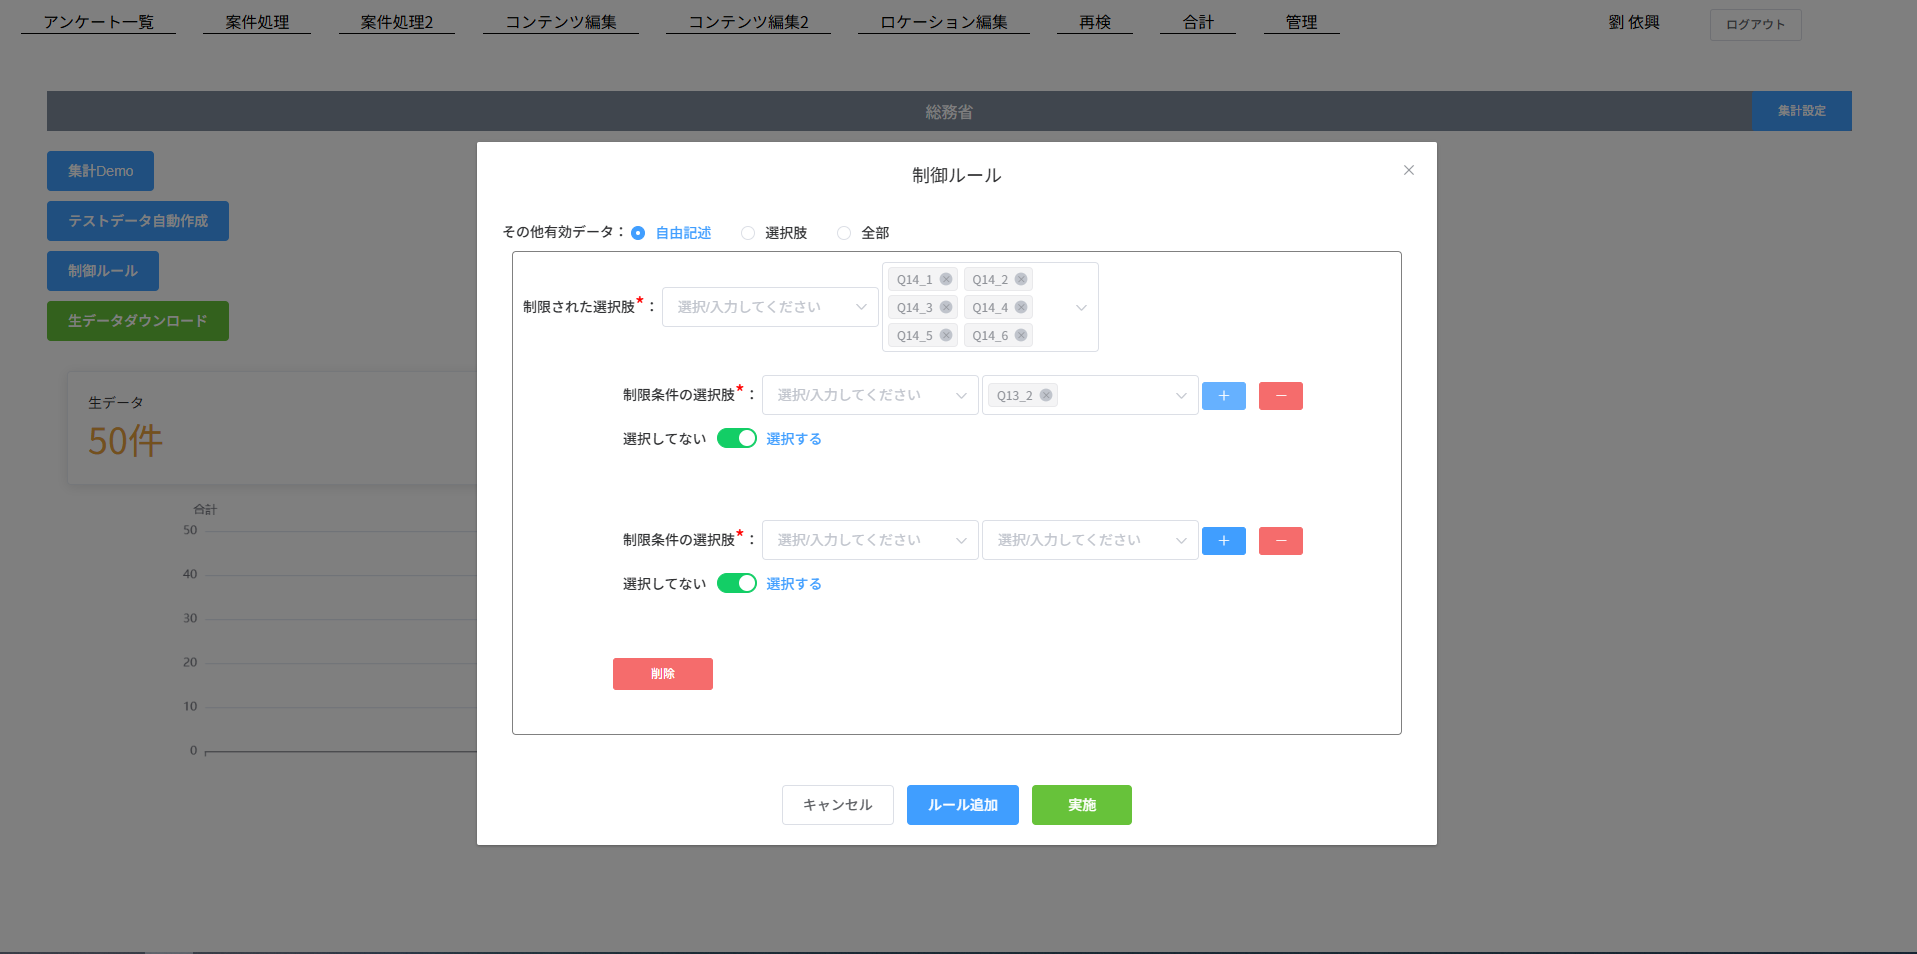Click the ルール追加 button
The image size is (1917, 954).
pos(962,805)
